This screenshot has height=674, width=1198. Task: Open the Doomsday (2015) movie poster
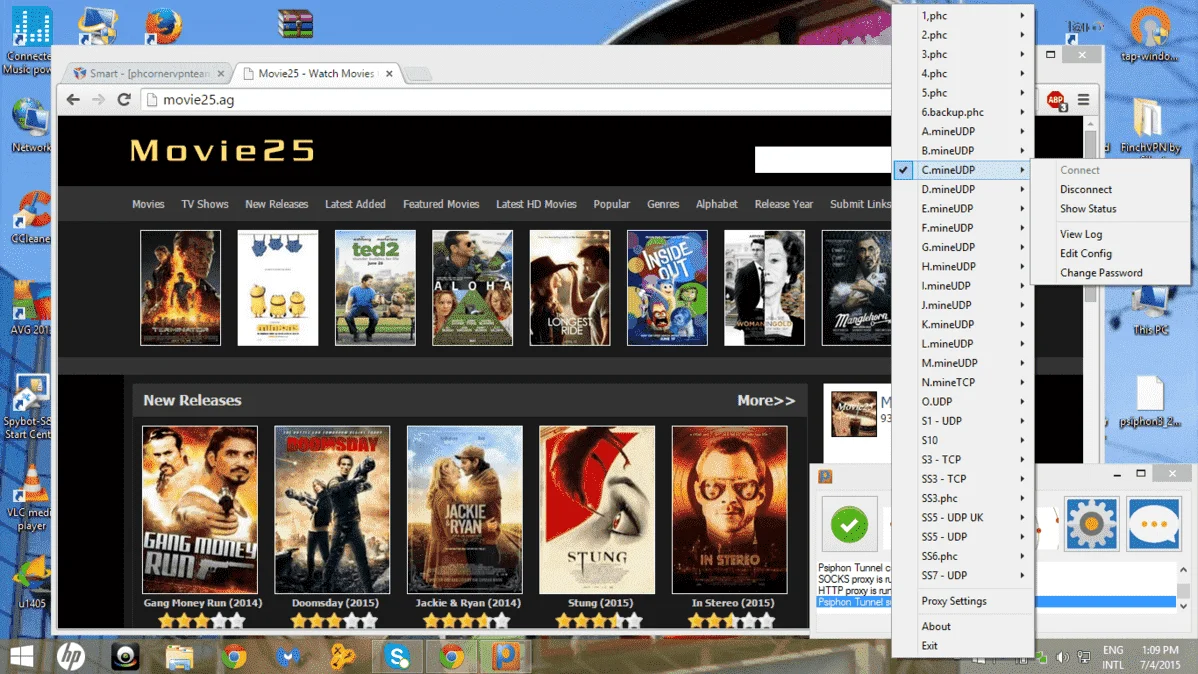point(332,510)
